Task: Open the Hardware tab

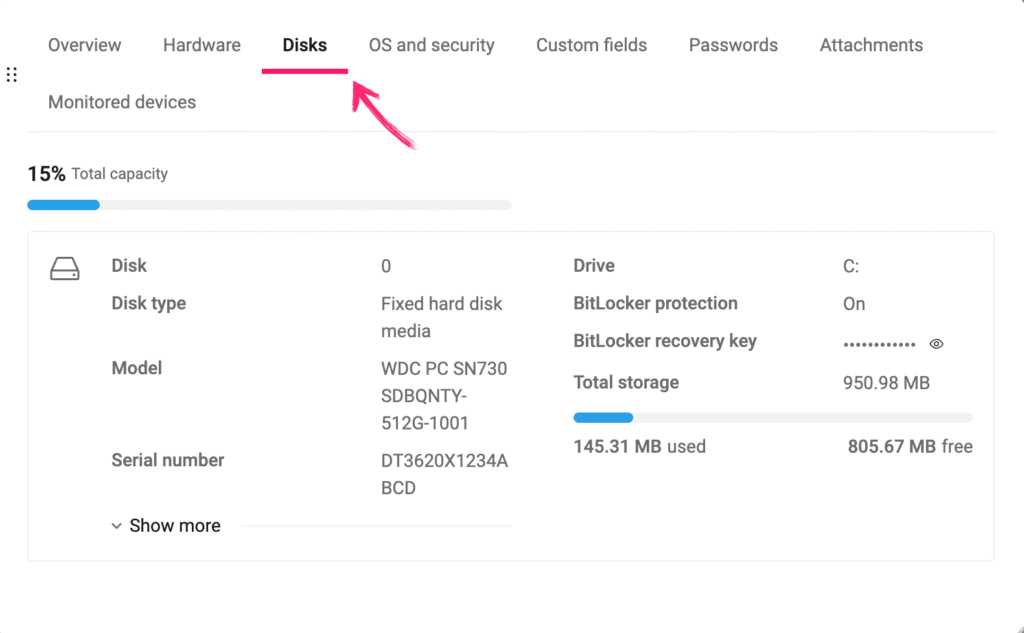Action: [x=202, y=45]
